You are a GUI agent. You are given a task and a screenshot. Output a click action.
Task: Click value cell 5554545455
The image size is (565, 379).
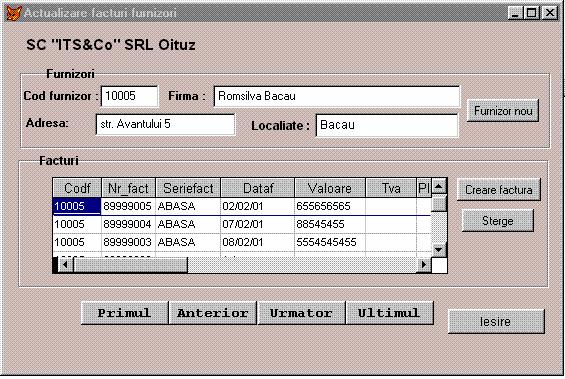click(330, 242)
